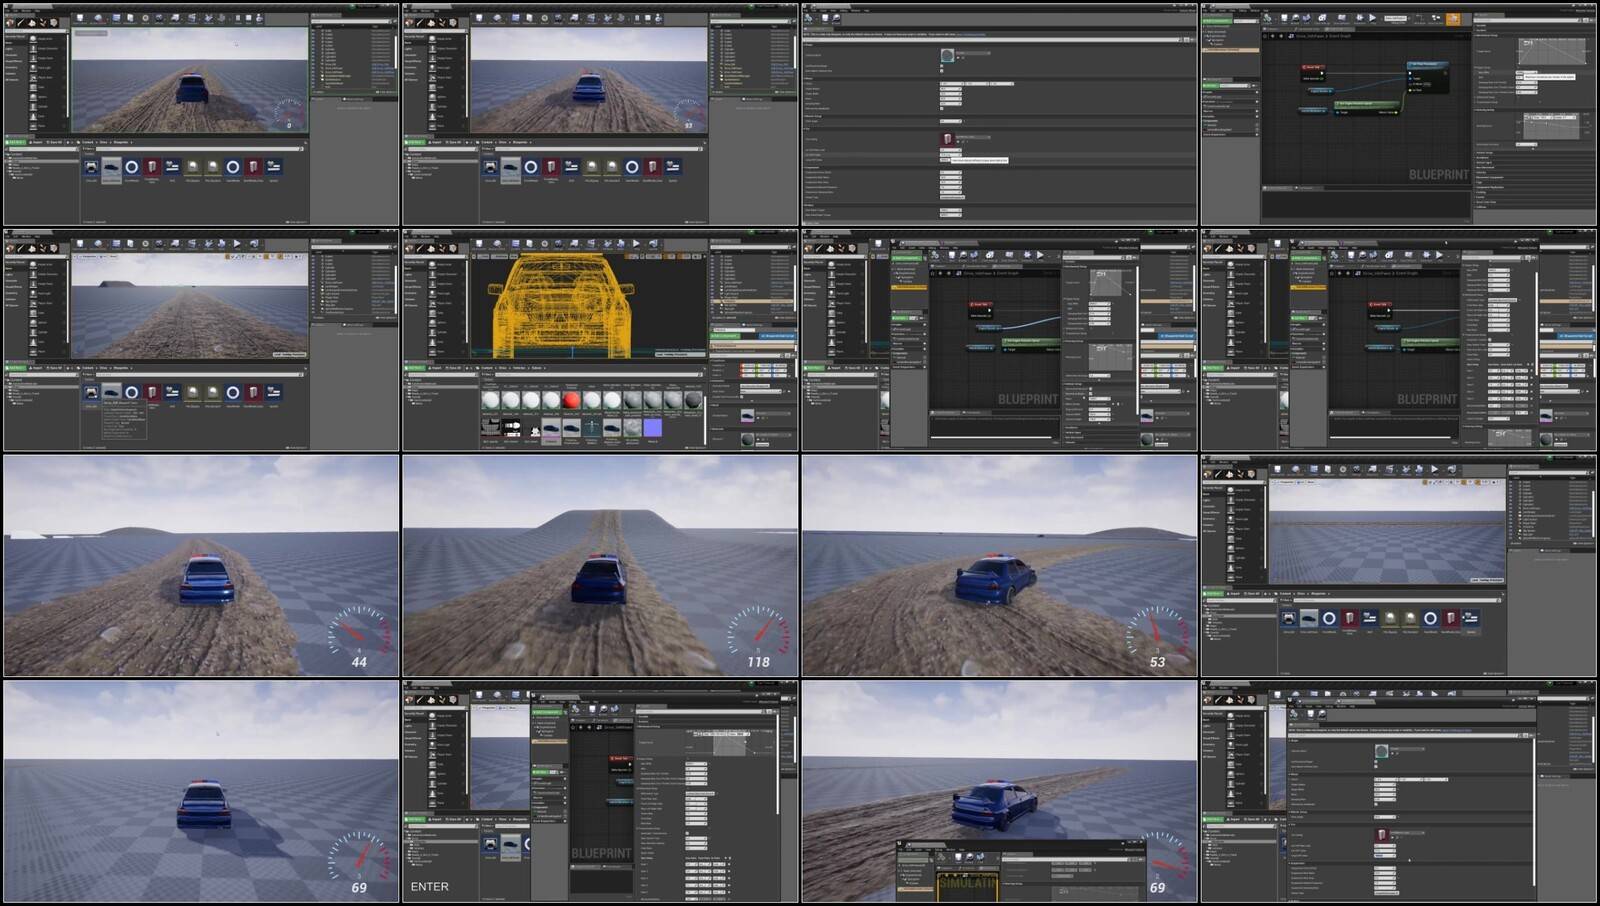Toggle visibility eye of first World Outliner actor
Screen dimensions: 1600x906
314,31
